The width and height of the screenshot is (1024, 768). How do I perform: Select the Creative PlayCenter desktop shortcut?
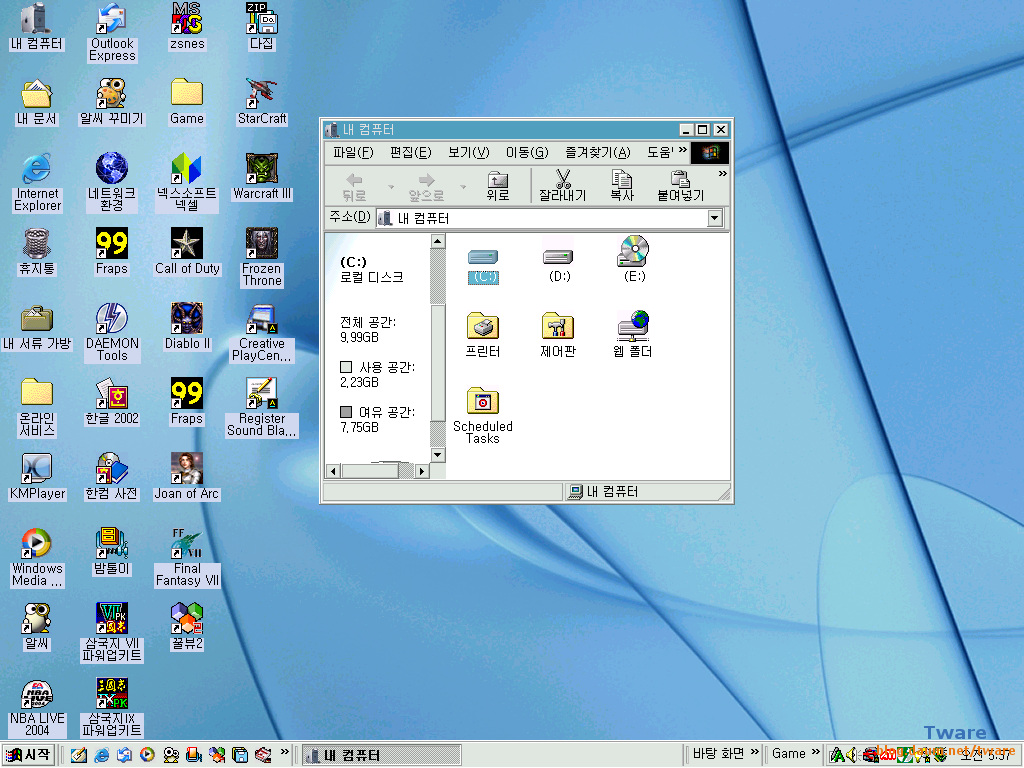click(262, 332)
